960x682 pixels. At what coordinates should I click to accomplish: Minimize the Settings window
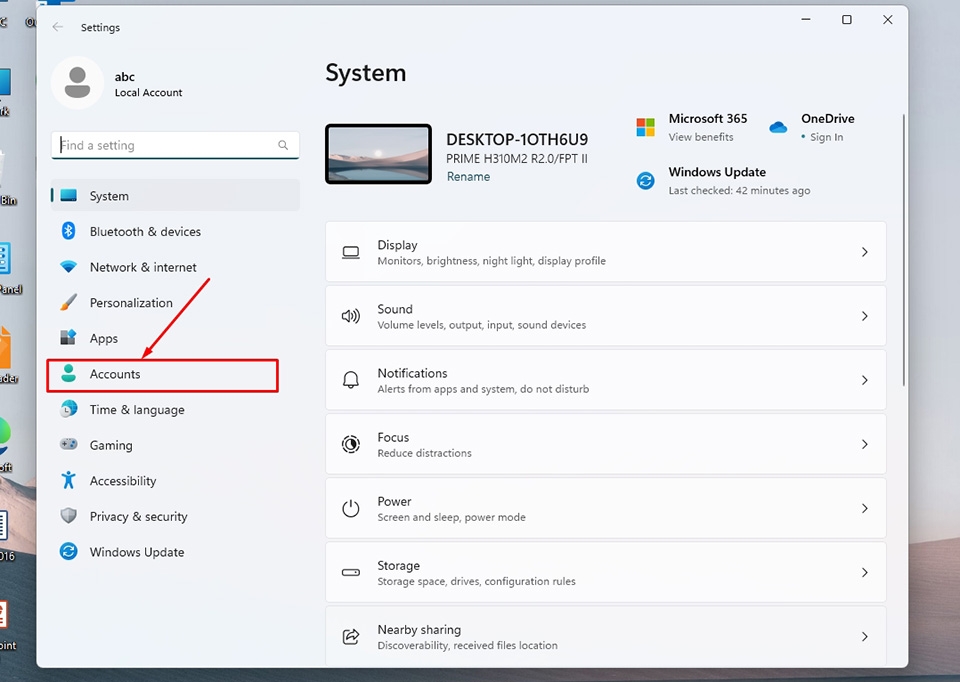[x=806, y=20]
